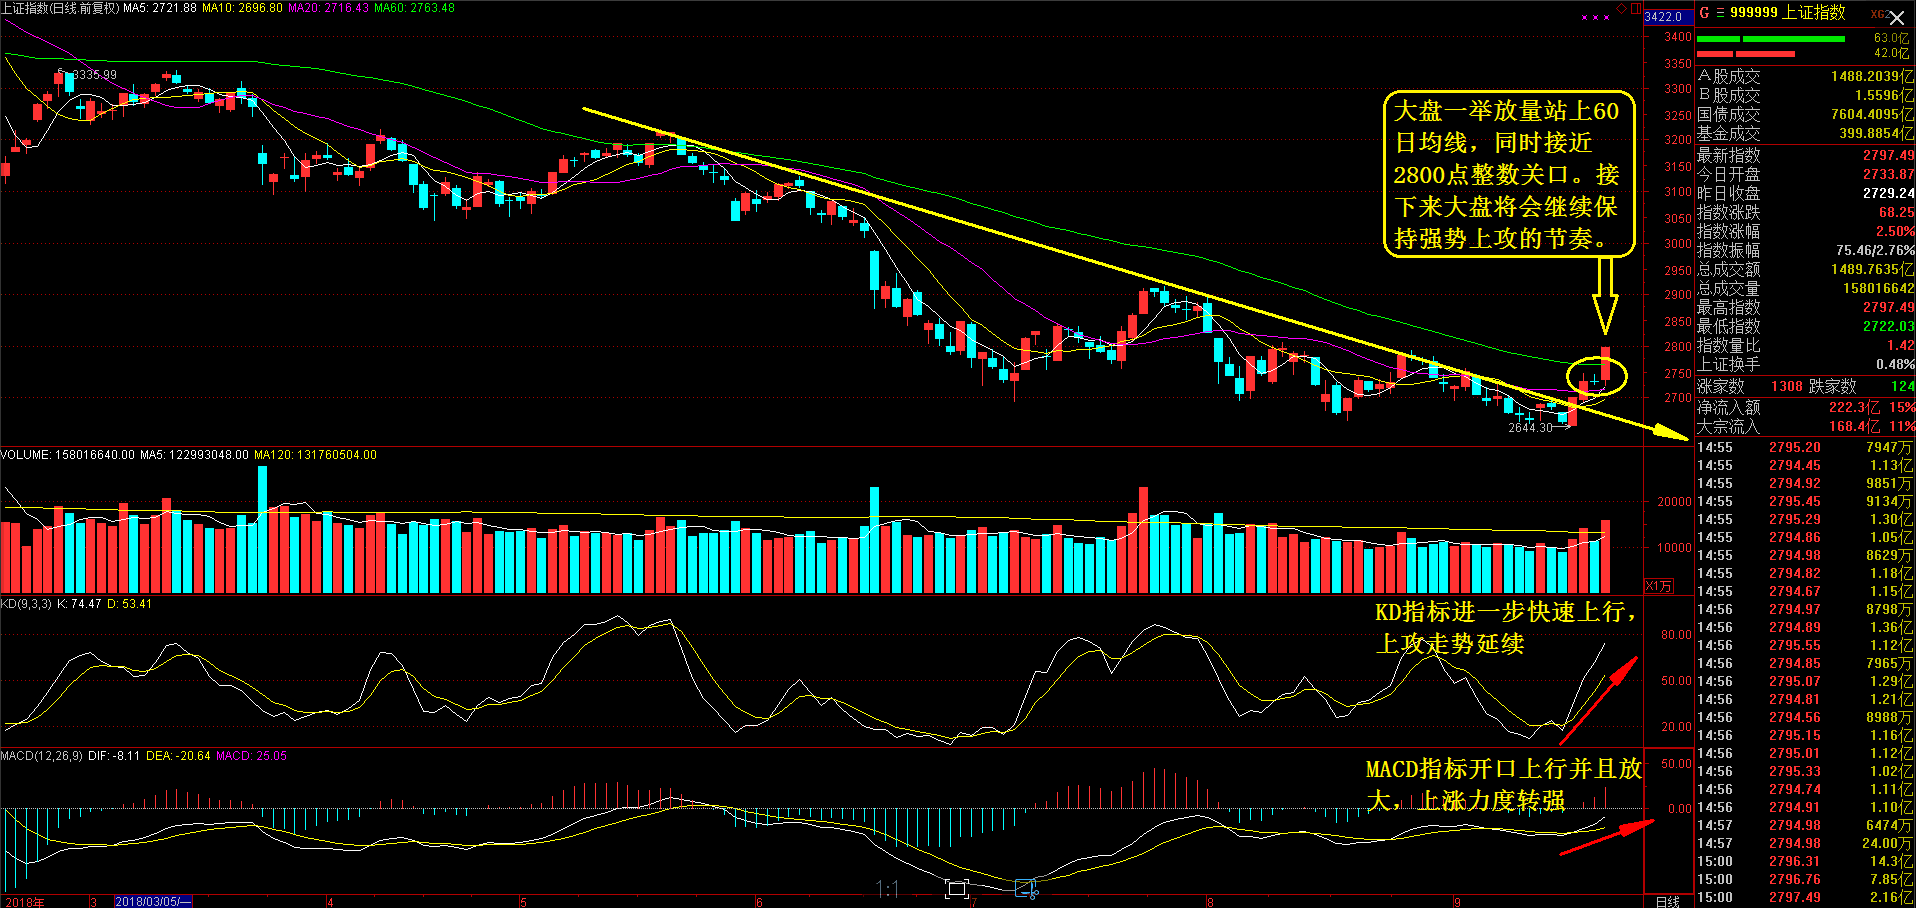Close the quote panel with the white X
1916x908 pixels.
coord(1896,18)
